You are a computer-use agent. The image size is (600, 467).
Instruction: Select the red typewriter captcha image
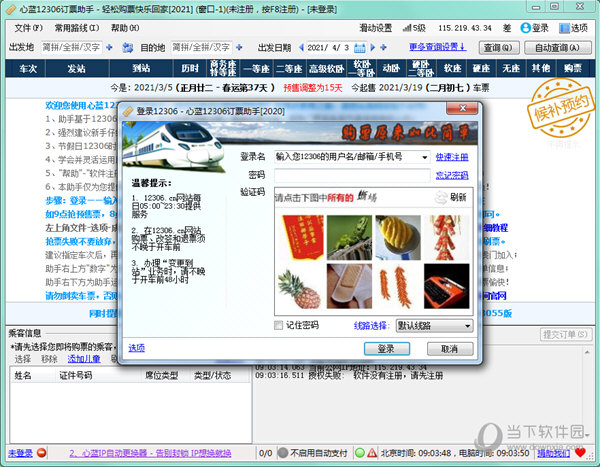coord(447,286)
